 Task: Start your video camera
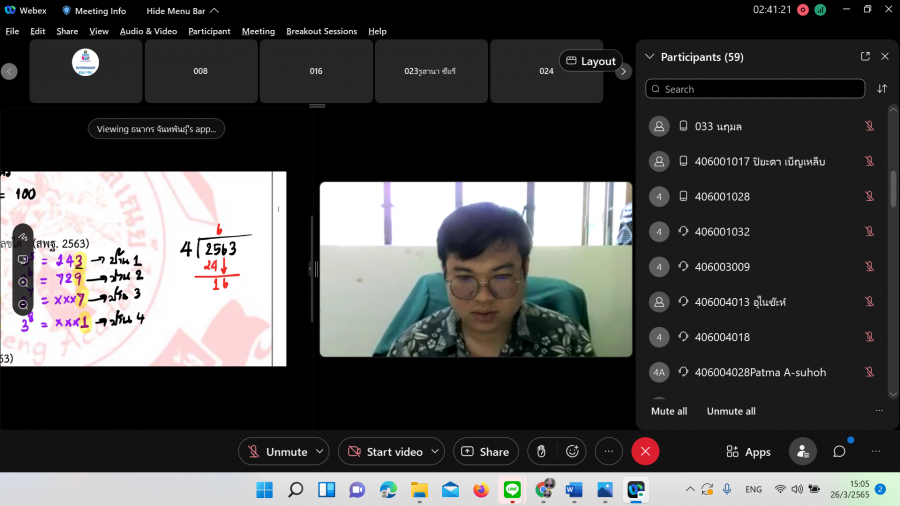(385, 452)
